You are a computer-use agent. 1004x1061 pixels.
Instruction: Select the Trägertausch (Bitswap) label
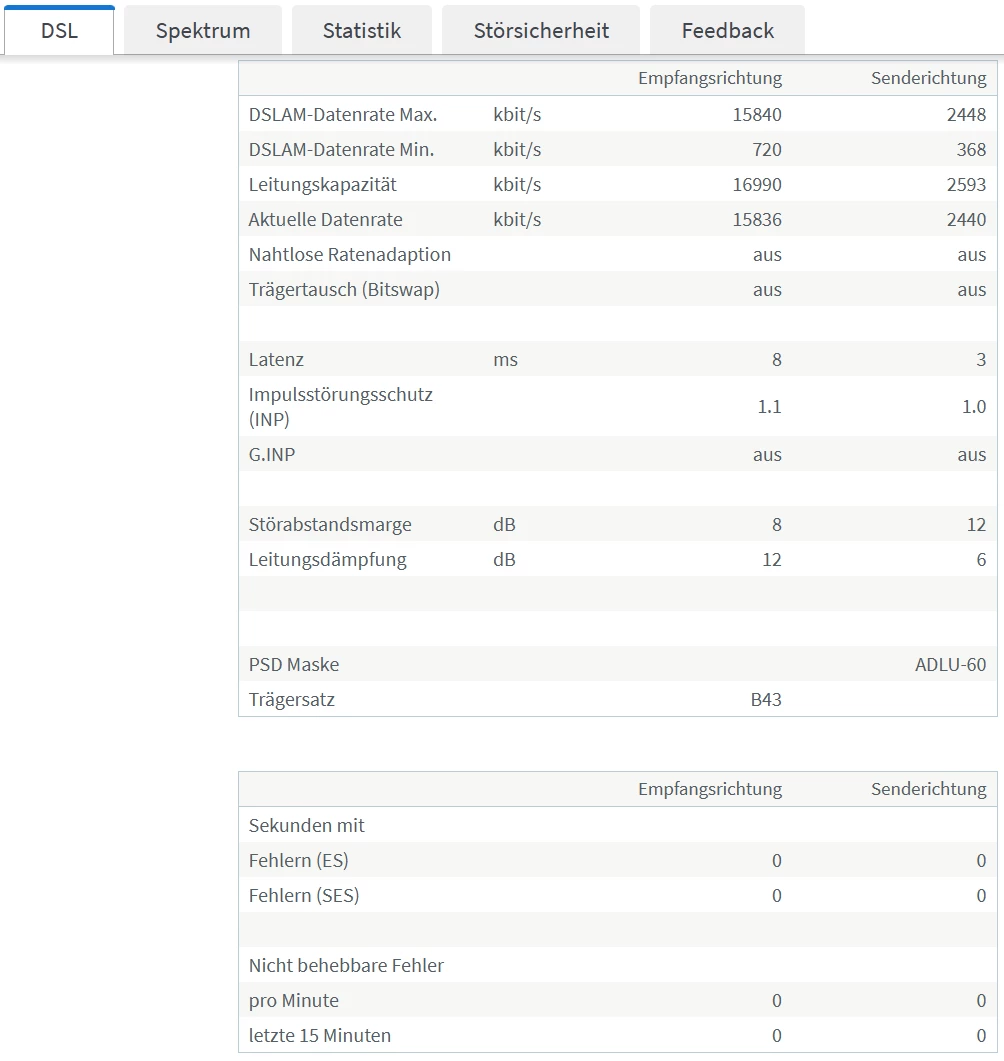(x=344, y=290)
